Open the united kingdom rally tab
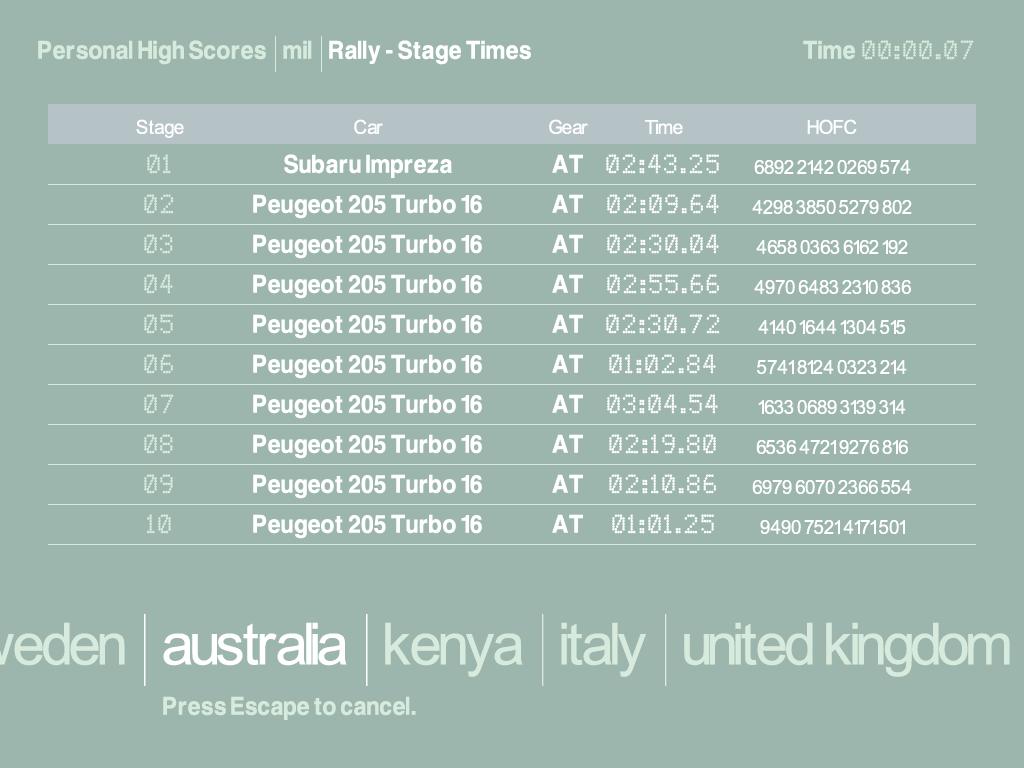 coord(845,646)
